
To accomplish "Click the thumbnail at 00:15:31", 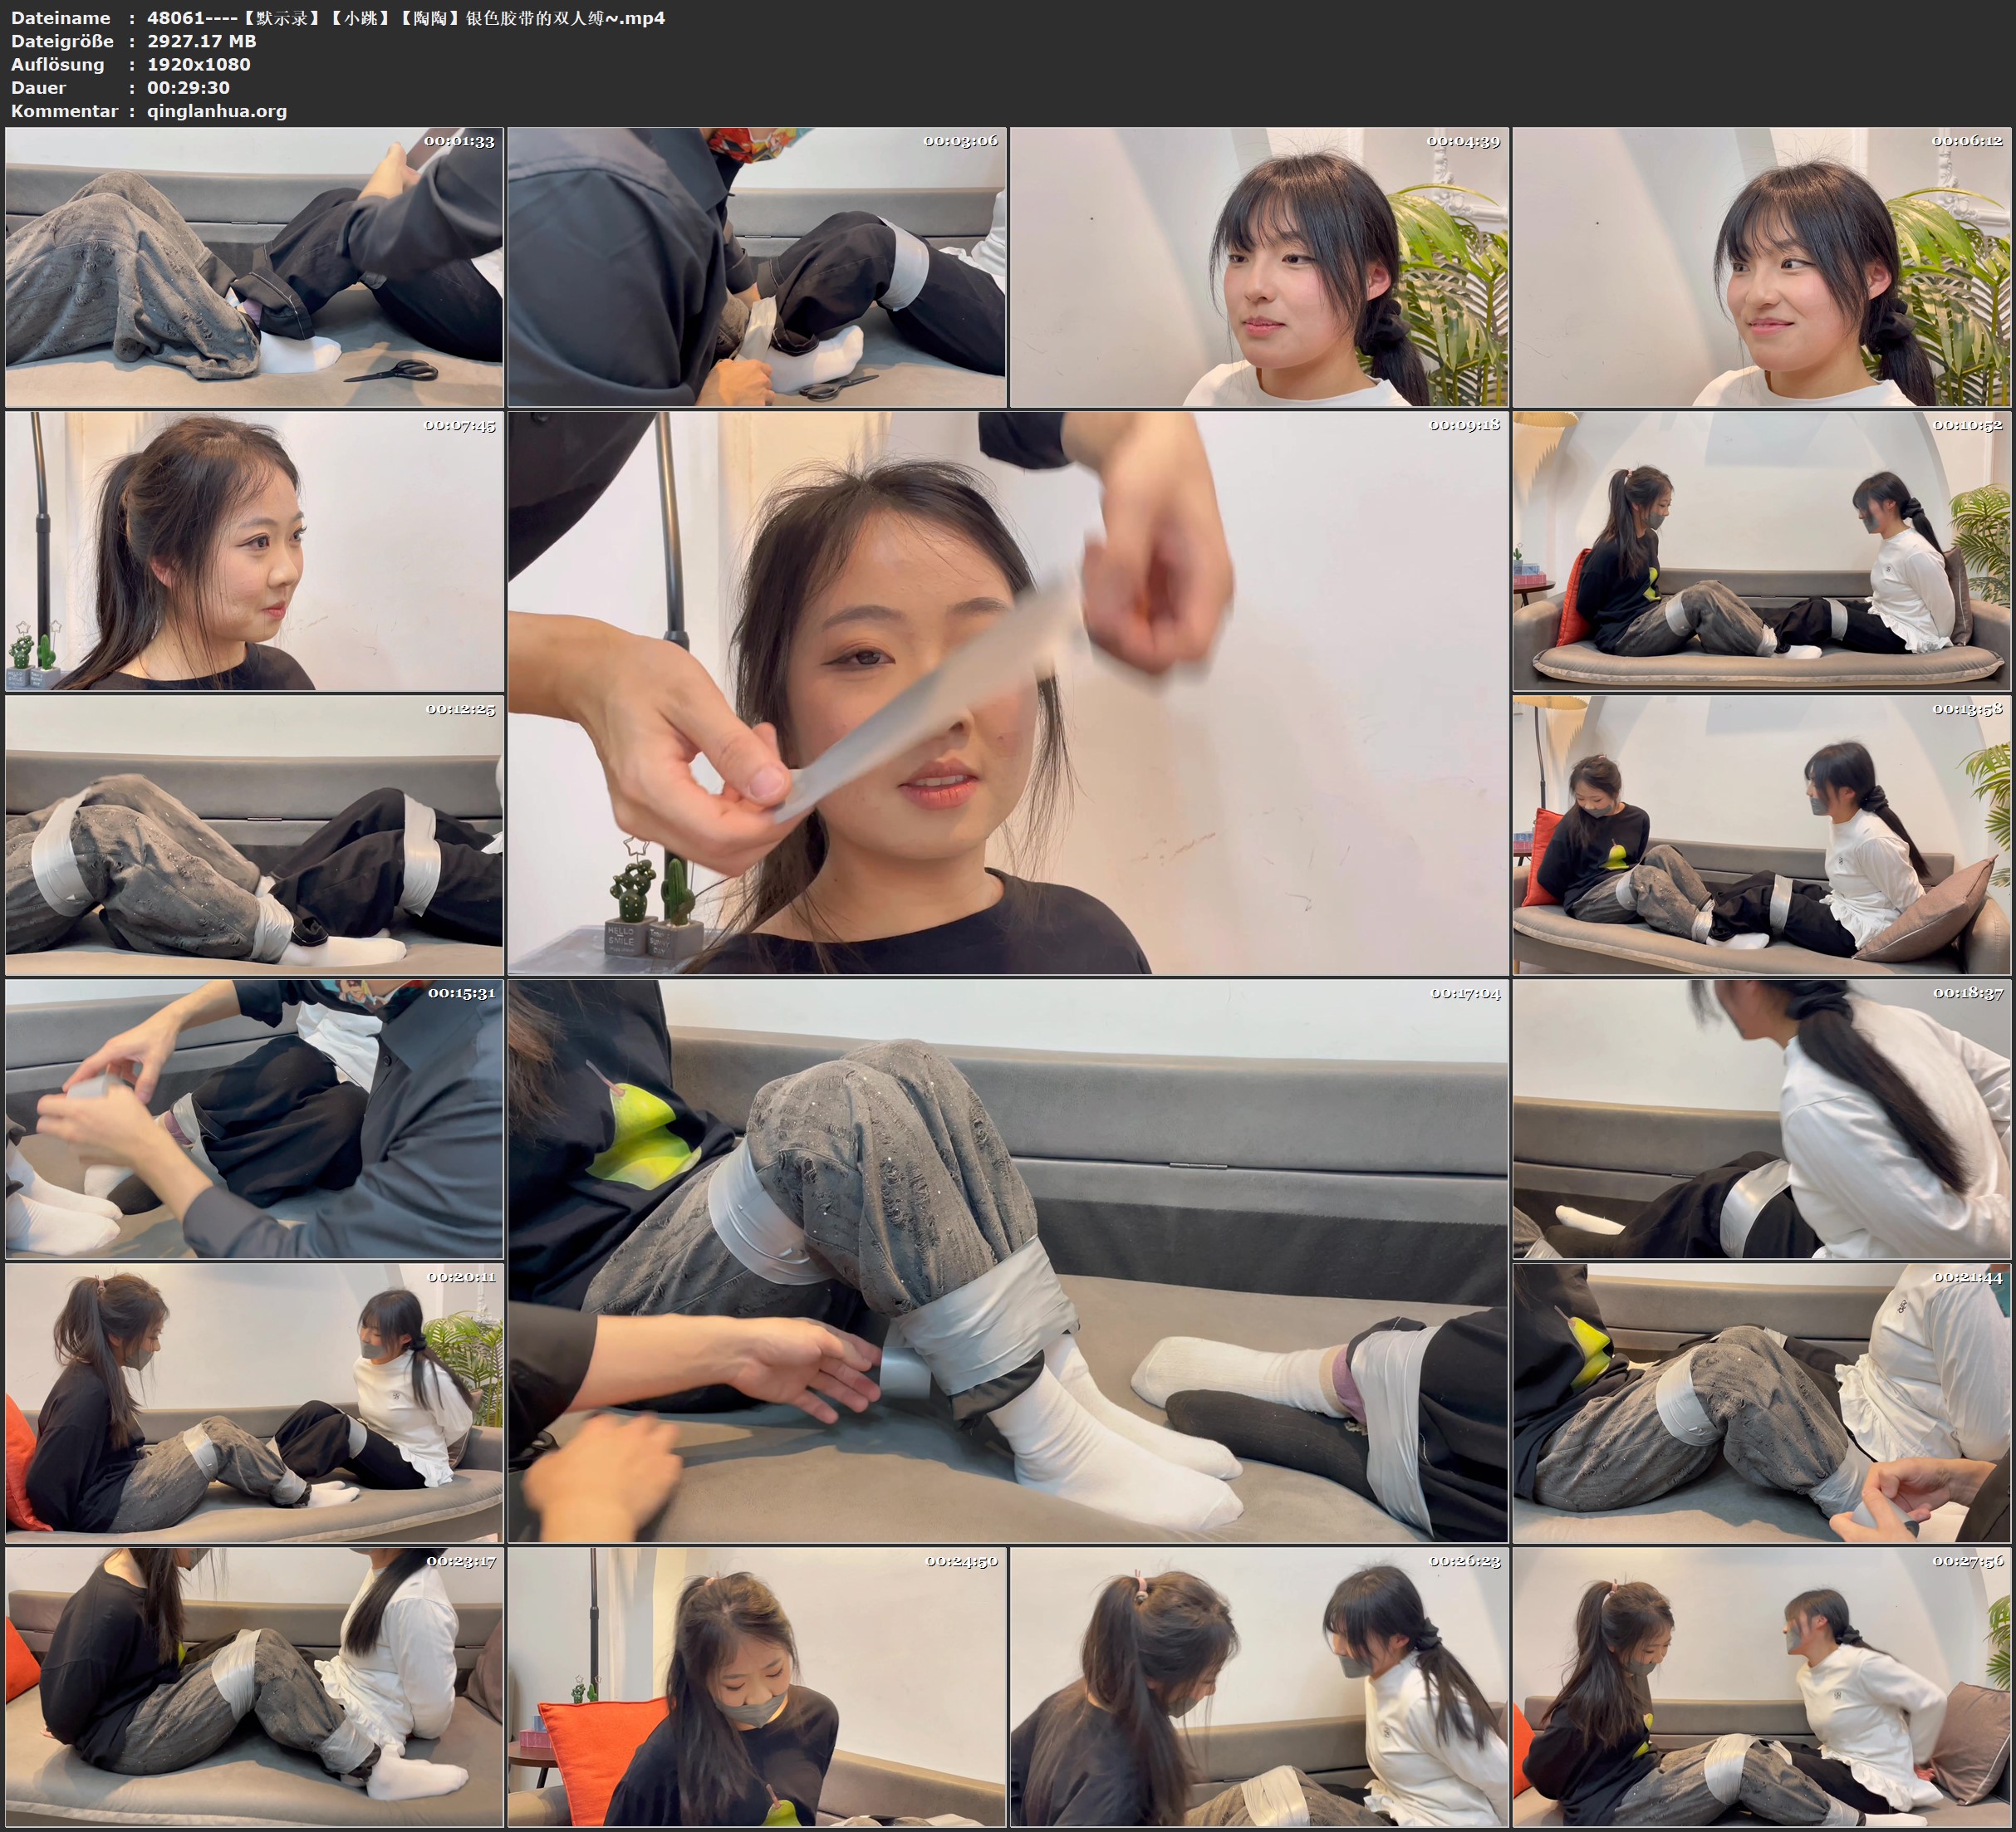I will point(254,1119).
